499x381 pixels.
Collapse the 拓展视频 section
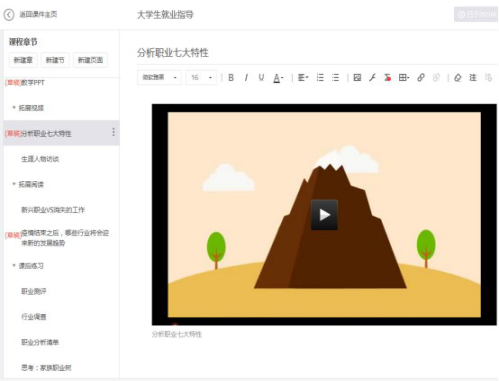14,107
